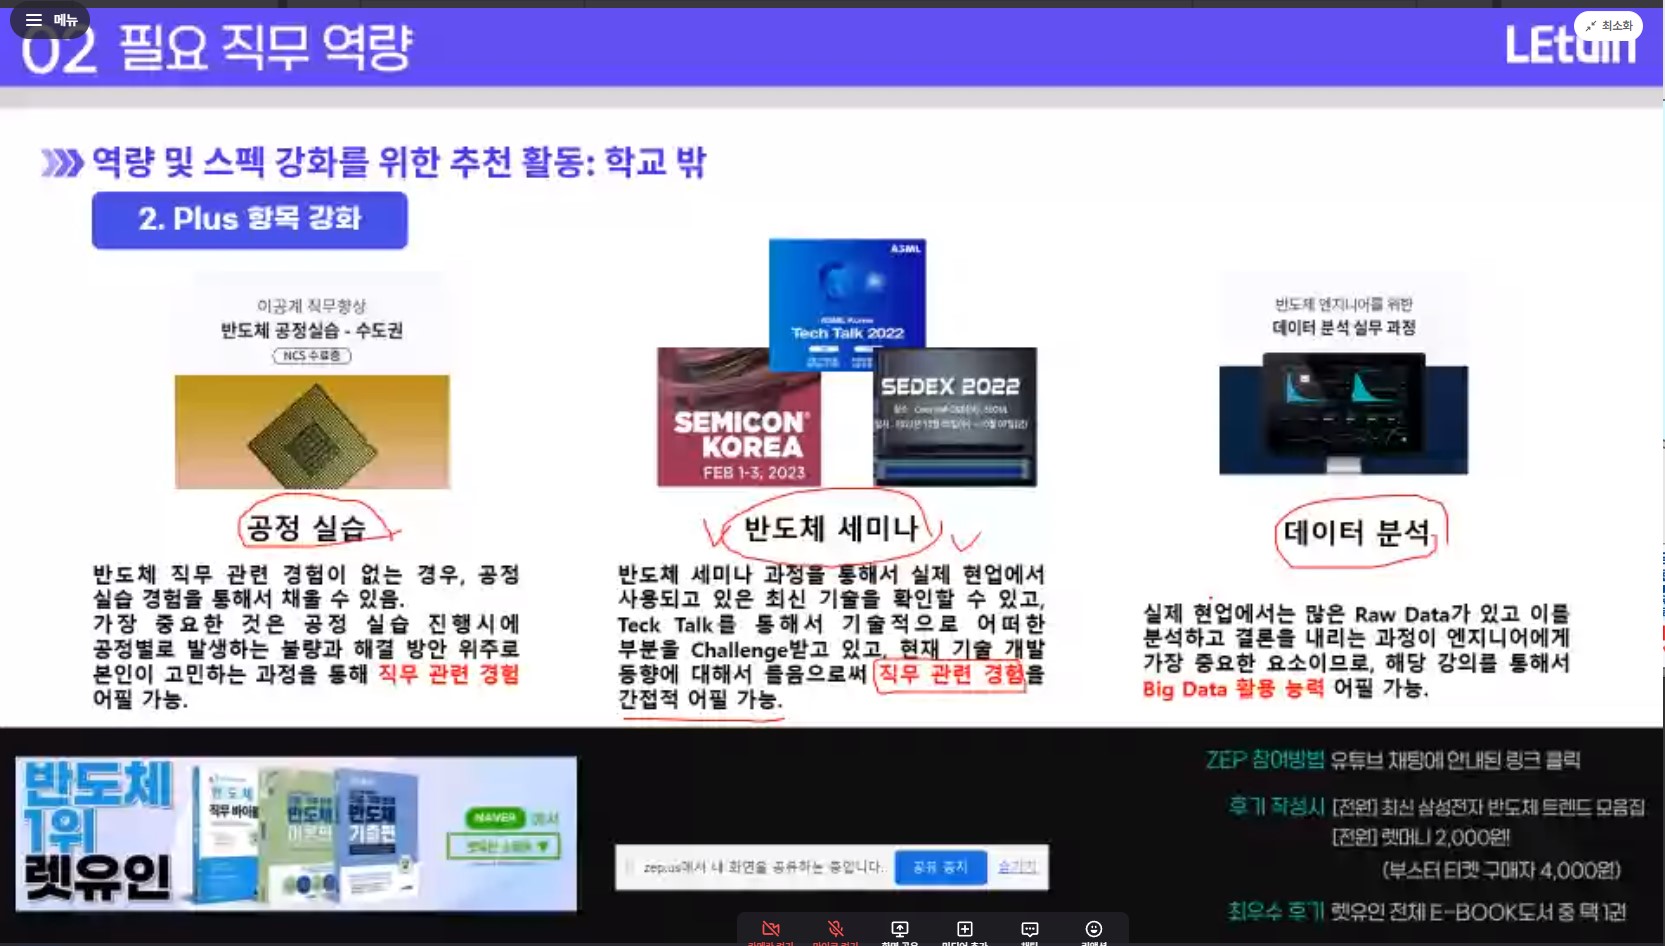Click the 2. Plus 항목 강화 label
The image size is (1665, 946).
click(250, 220)
